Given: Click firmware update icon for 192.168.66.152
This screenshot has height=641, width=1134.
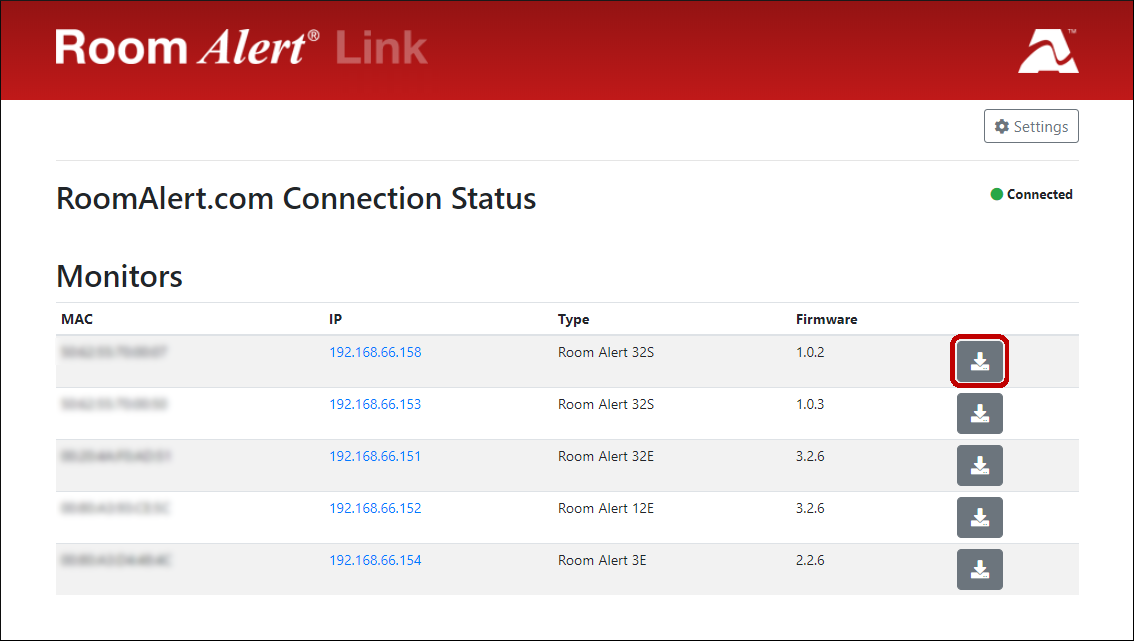Looking at the screenshot, I should [979, 518].
